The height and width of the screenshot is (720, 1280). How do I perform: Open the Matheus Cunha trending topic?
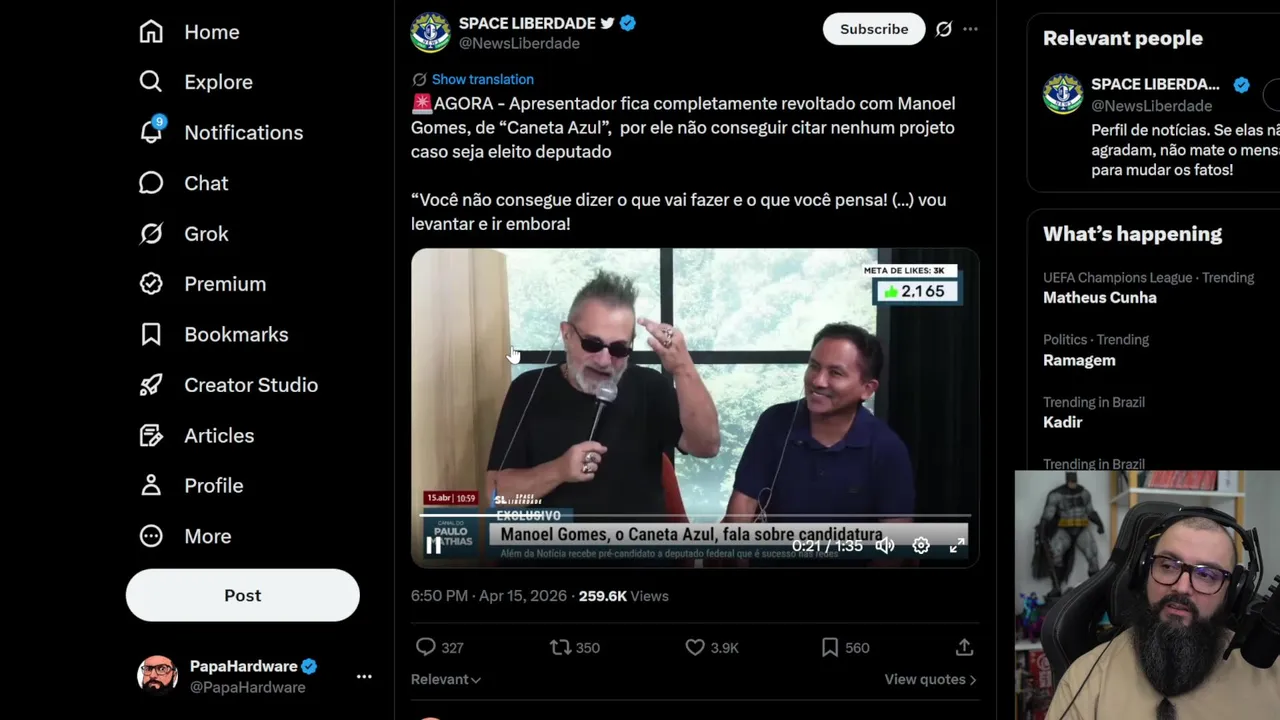1099,297
